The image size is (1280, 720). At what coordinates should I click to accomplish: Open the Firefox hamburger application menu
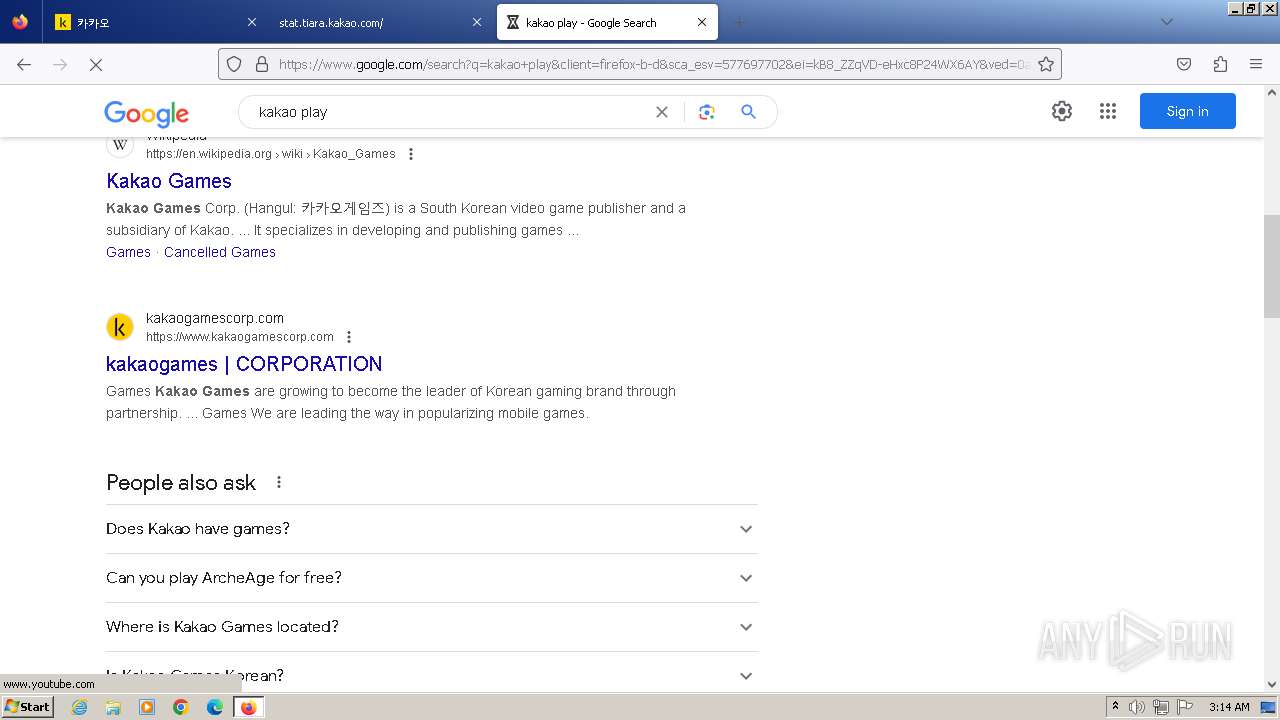pyautogui.click(x=1256, y=64)
